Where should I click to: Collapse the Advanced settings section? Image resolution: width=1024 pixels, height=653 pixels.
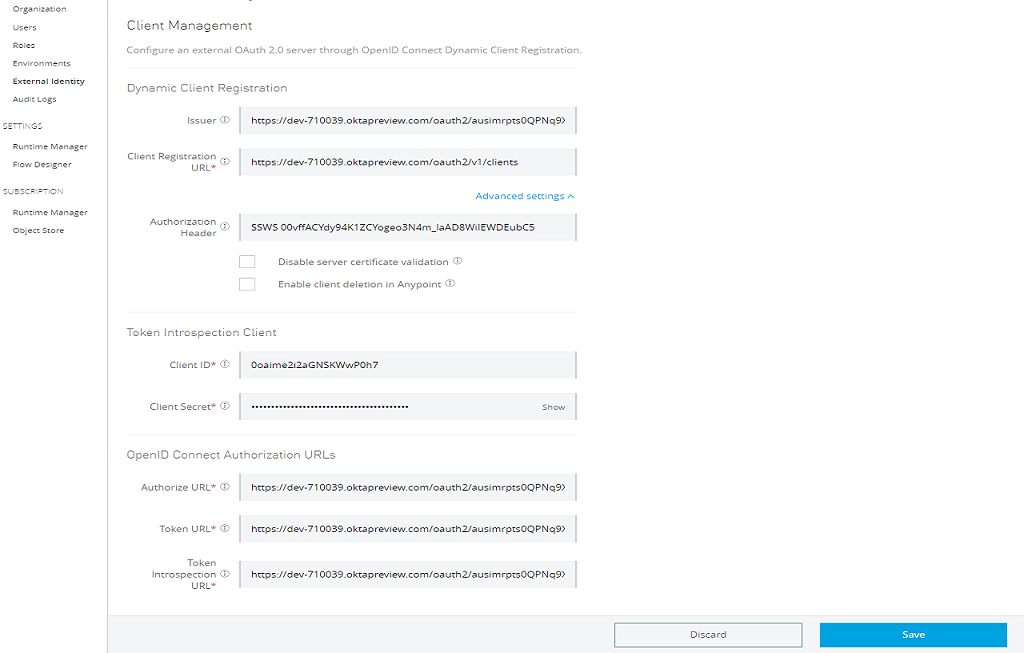525,196
